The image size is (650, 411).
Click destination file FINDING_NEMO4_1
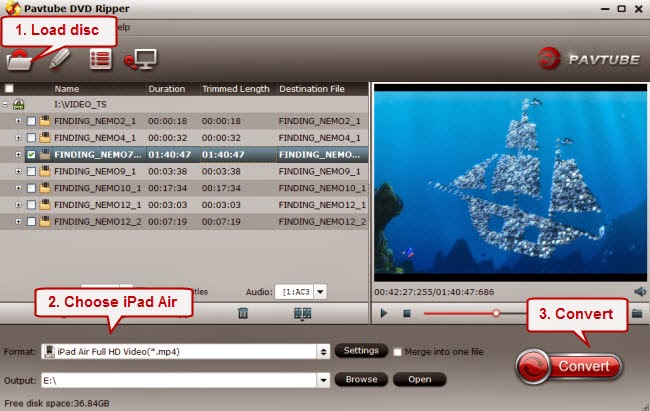(x=319, y=138)
